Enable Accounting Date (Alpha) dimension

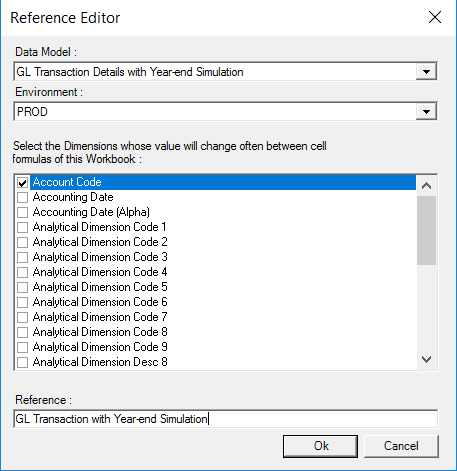(x=22, y=213)
